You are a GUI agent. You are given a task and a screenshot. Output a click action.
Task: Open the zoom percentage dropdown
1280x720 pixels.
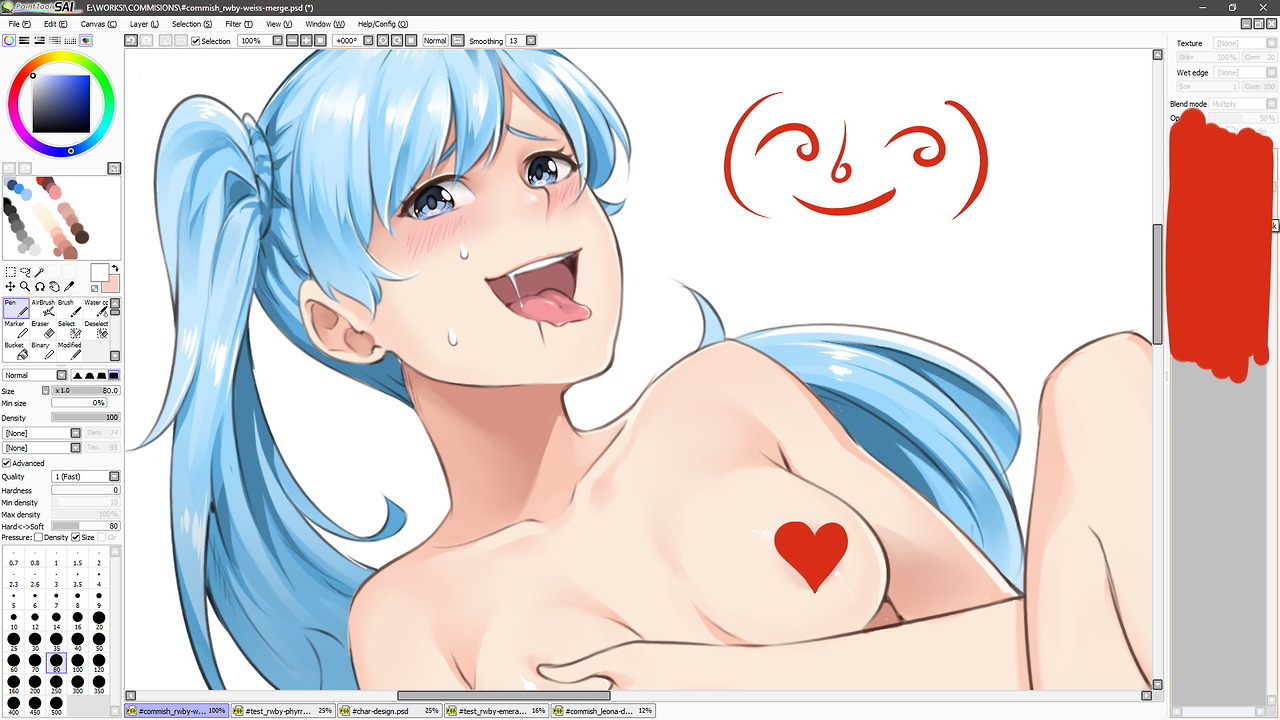[x=278, y=41]
